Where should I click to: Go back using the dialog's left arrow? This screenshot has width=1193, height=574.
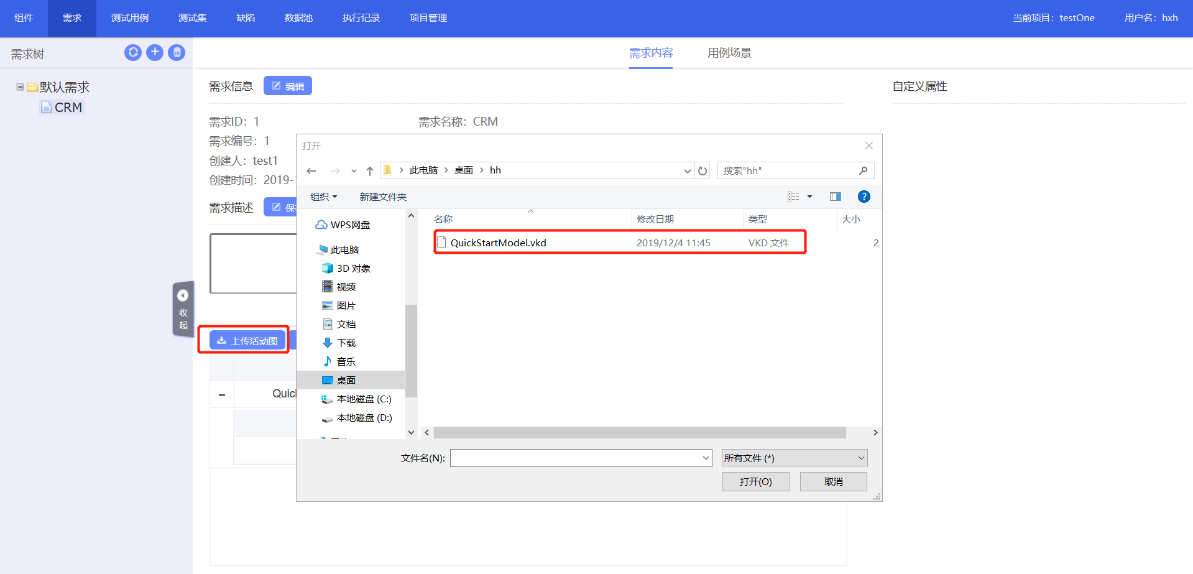(x=312, y=171)
